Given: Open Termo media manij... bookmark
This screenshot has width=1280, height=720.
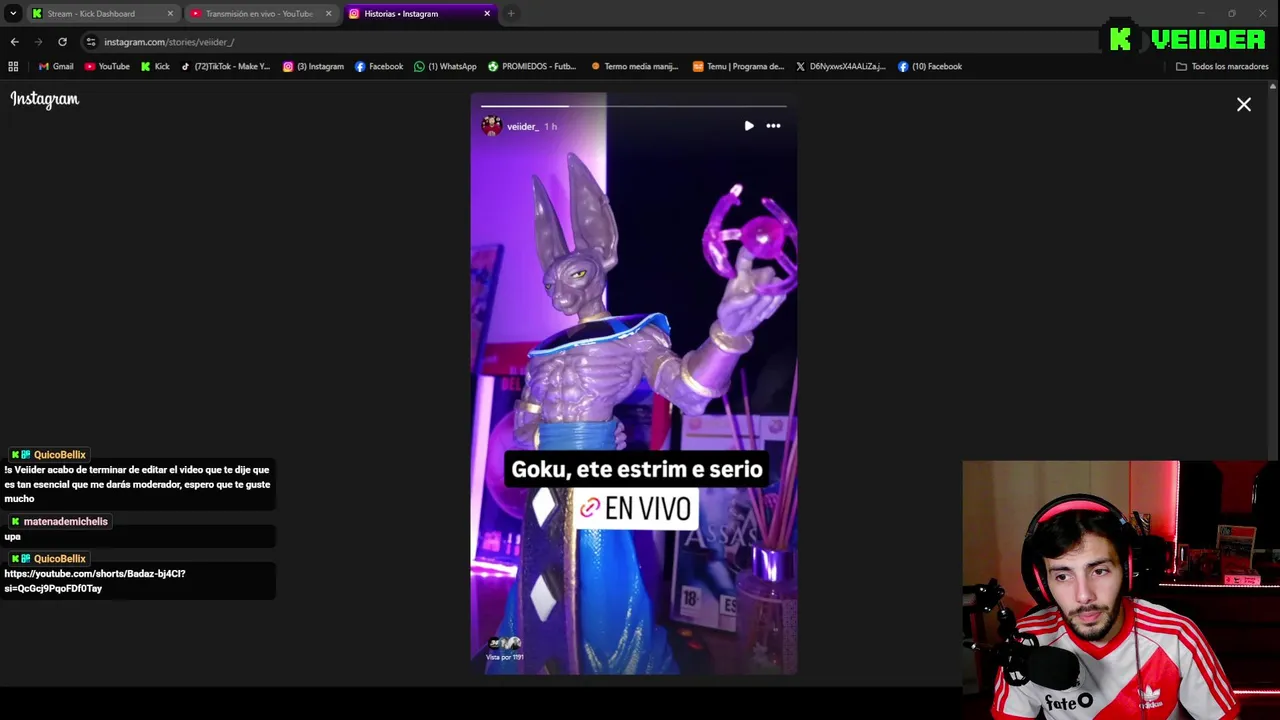Looking at the screenshot, I should click(x=635, y=67).
